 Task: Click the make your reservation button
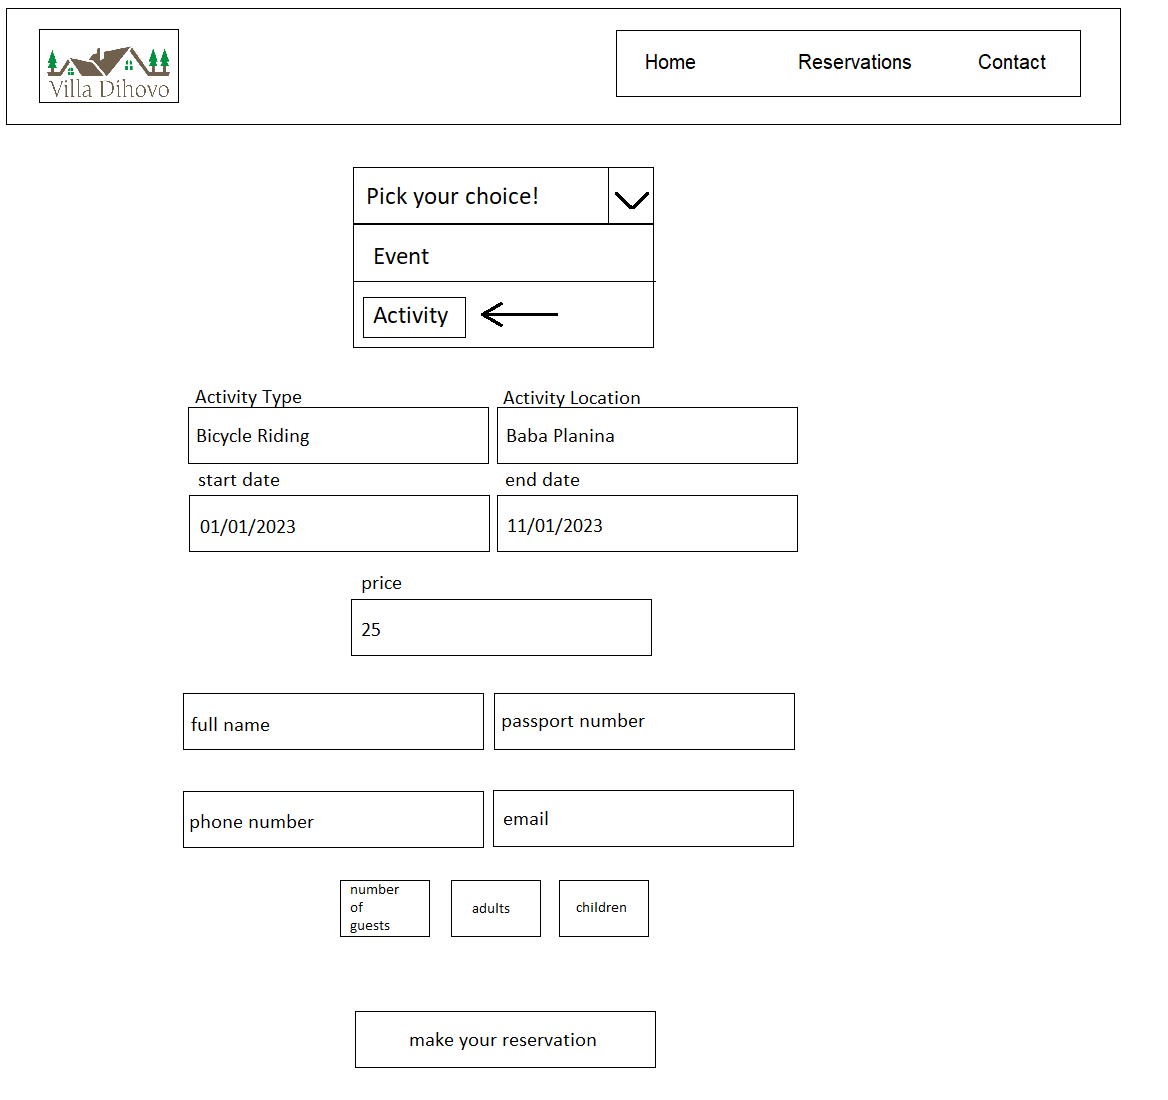(505, 1039)
